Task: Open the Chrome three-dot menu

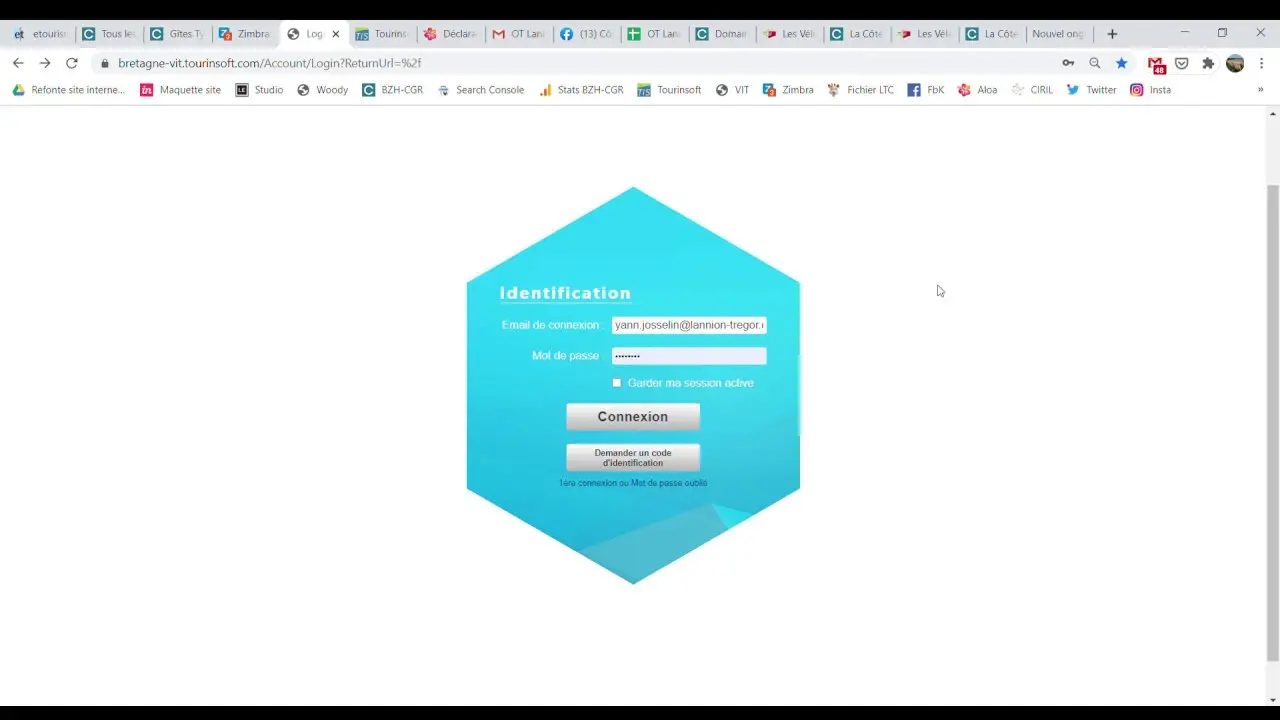Action: pos(1261,63)
